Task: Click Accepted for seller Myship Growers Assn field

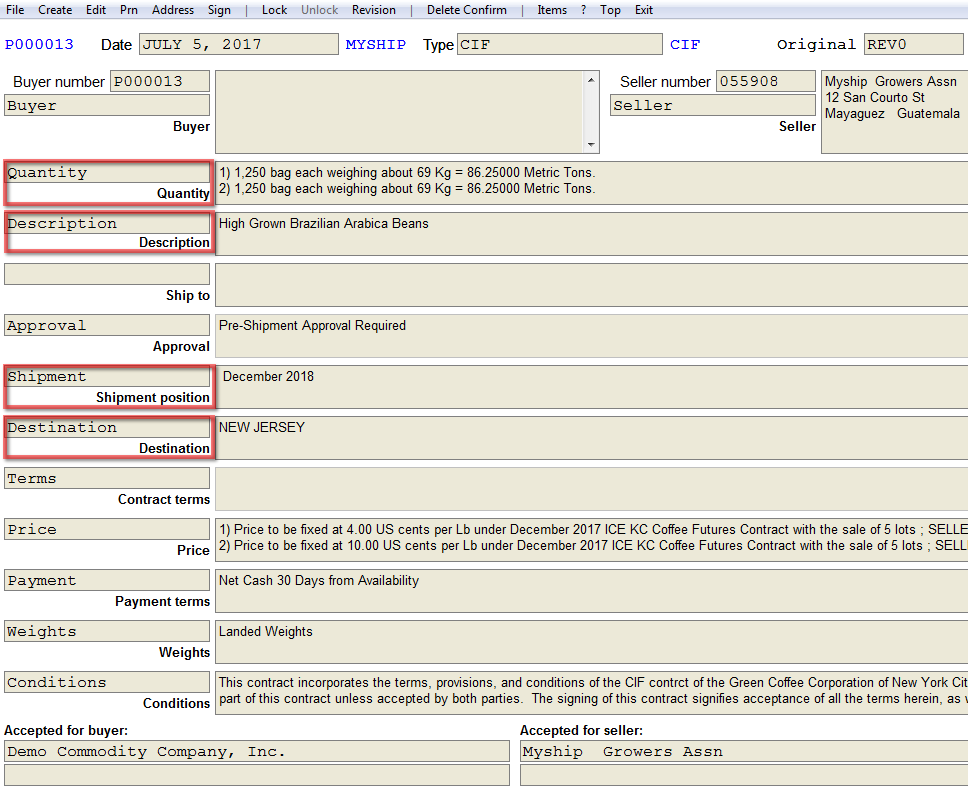Action: [744, 752]
